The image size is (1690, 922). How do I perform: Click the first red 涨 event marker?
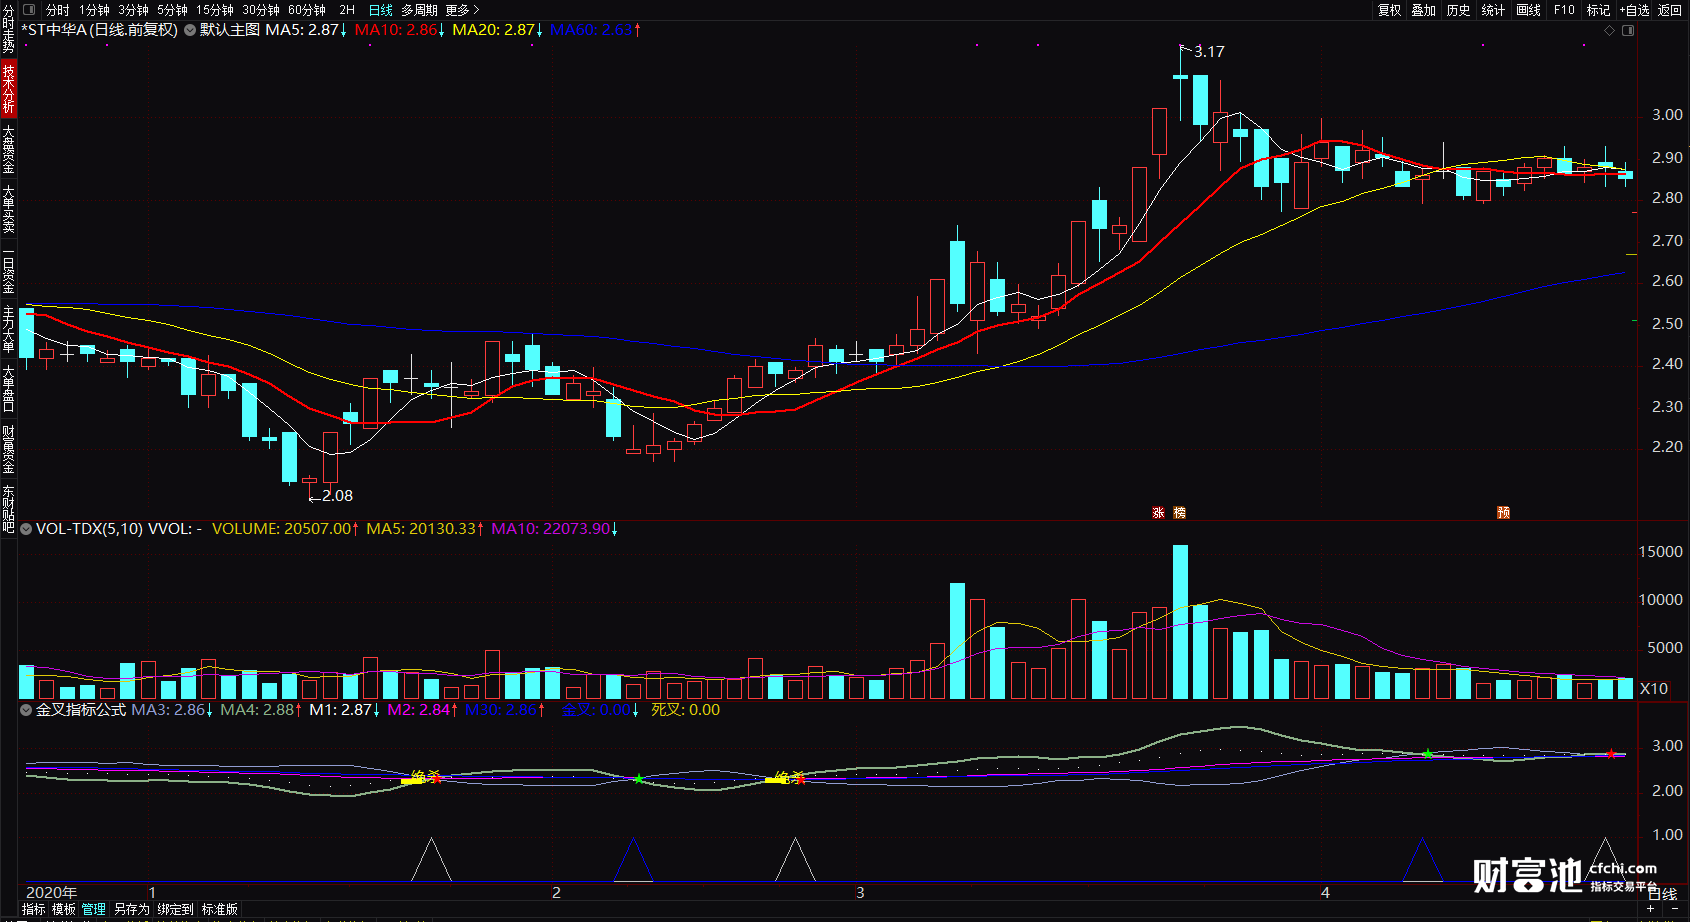[x=1158, y=513]
